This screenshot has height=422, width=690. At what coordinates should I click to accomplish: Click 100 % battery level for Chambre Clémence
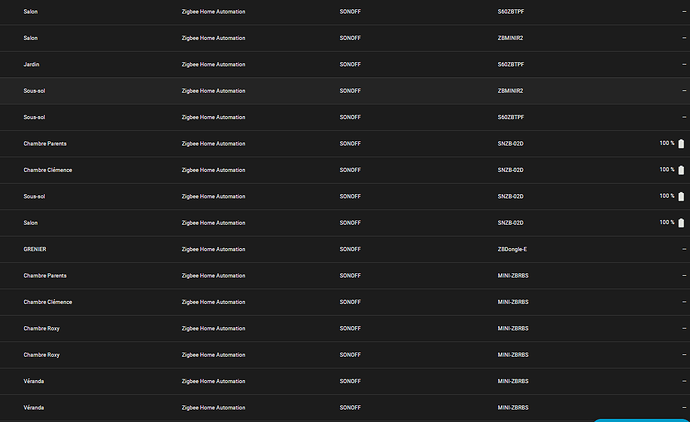[x=666, y=170]
